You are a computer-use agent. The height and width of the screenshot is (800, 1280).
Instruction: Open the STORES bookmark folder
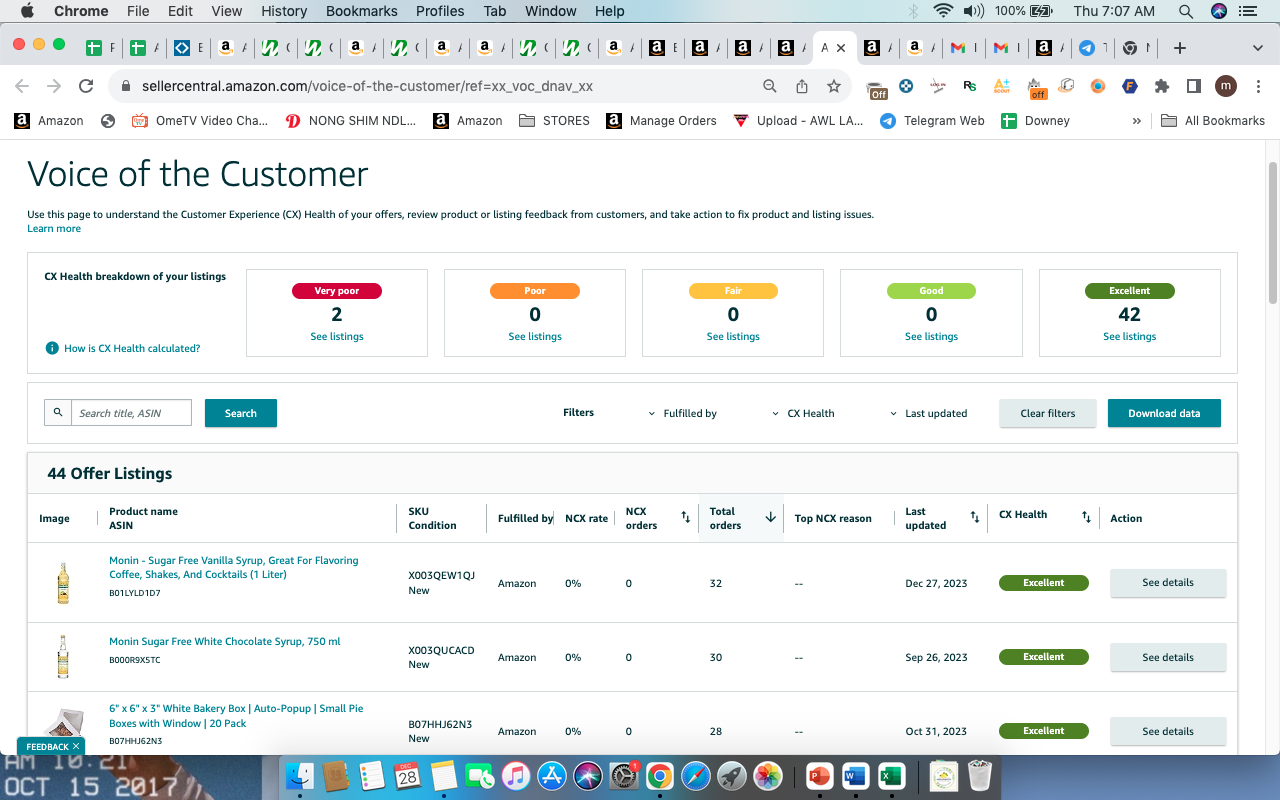tap(554, 121)
